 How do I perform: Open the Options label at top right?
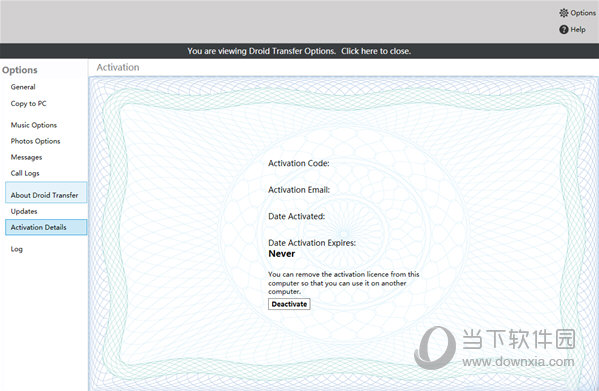(583, 13)
